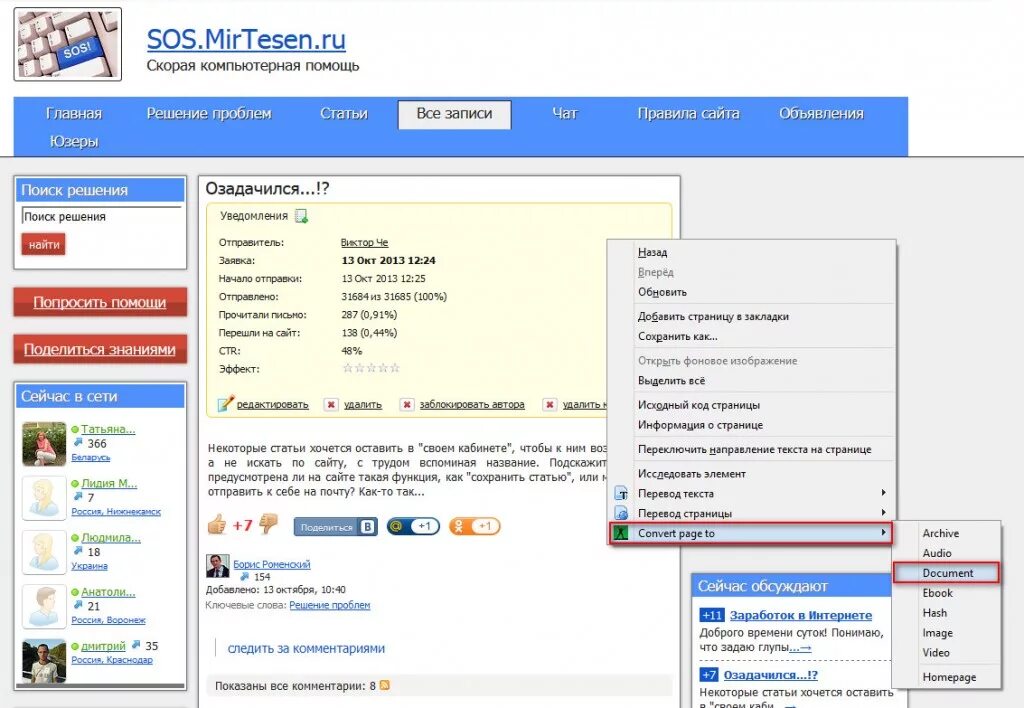Expand Перевод страницы submenu

pyautogui.click(x=751, y=513)
